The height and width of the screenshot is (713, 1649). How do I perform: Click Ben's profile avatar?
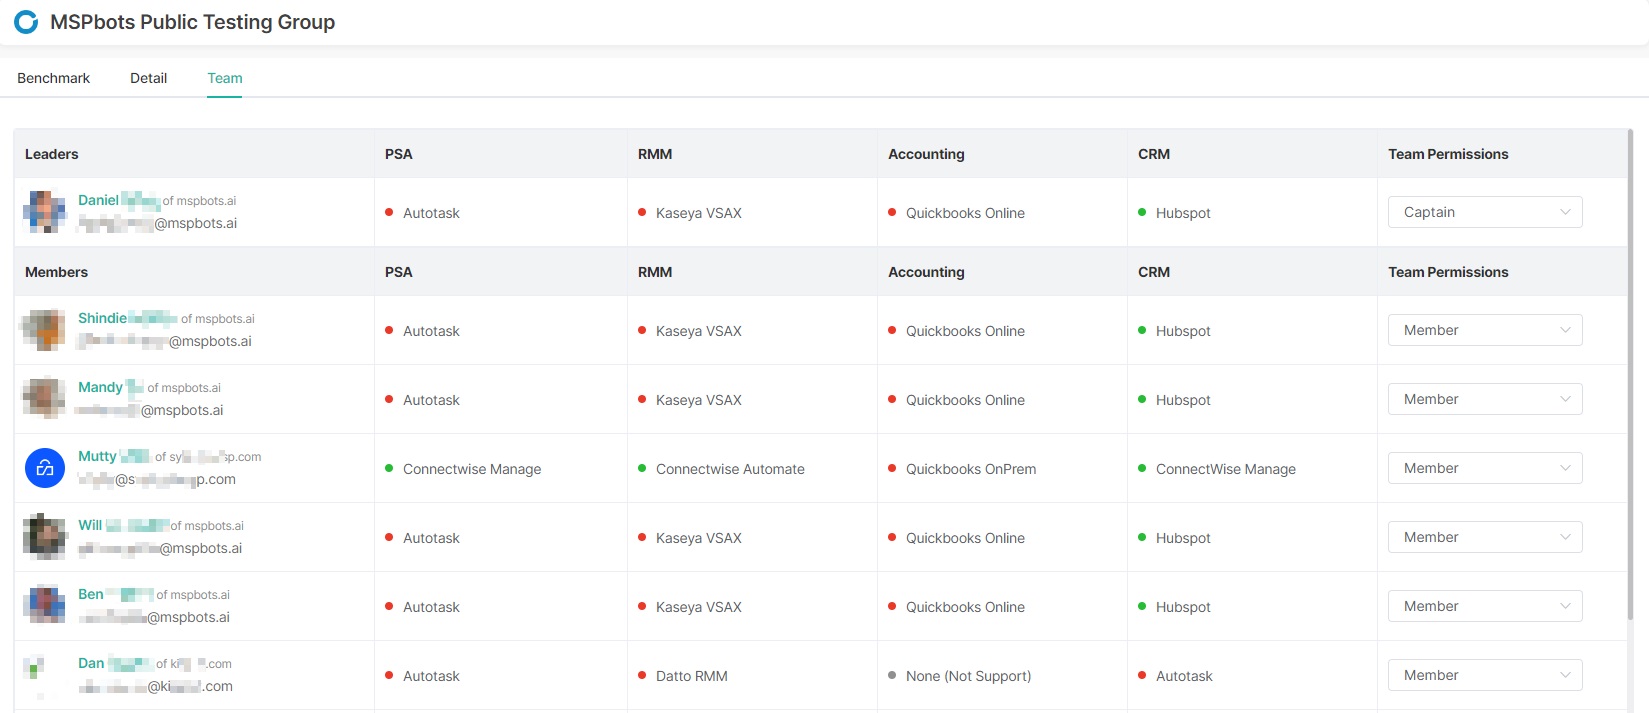[x=45, y=606]
